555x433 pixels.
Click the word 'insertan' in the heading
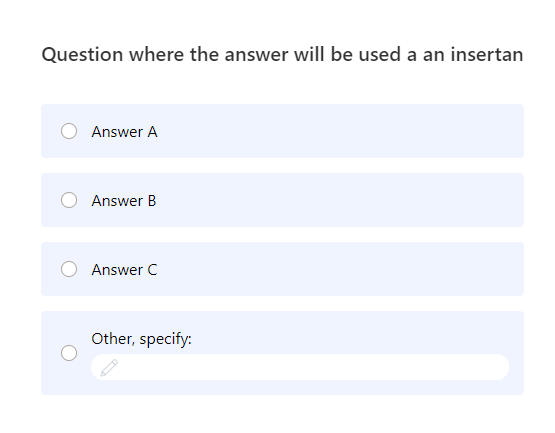[x=487, y=55]
